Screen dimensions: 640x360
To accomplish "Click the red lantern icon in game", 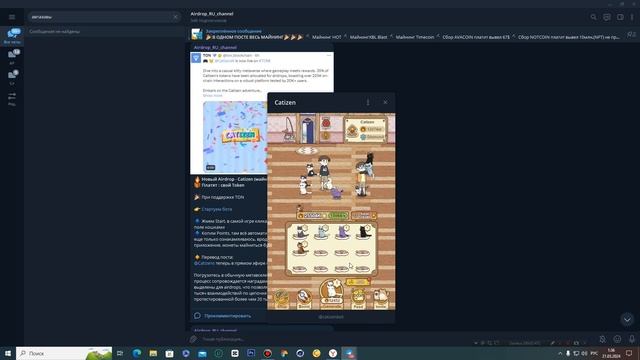I will tap(326, 122).
